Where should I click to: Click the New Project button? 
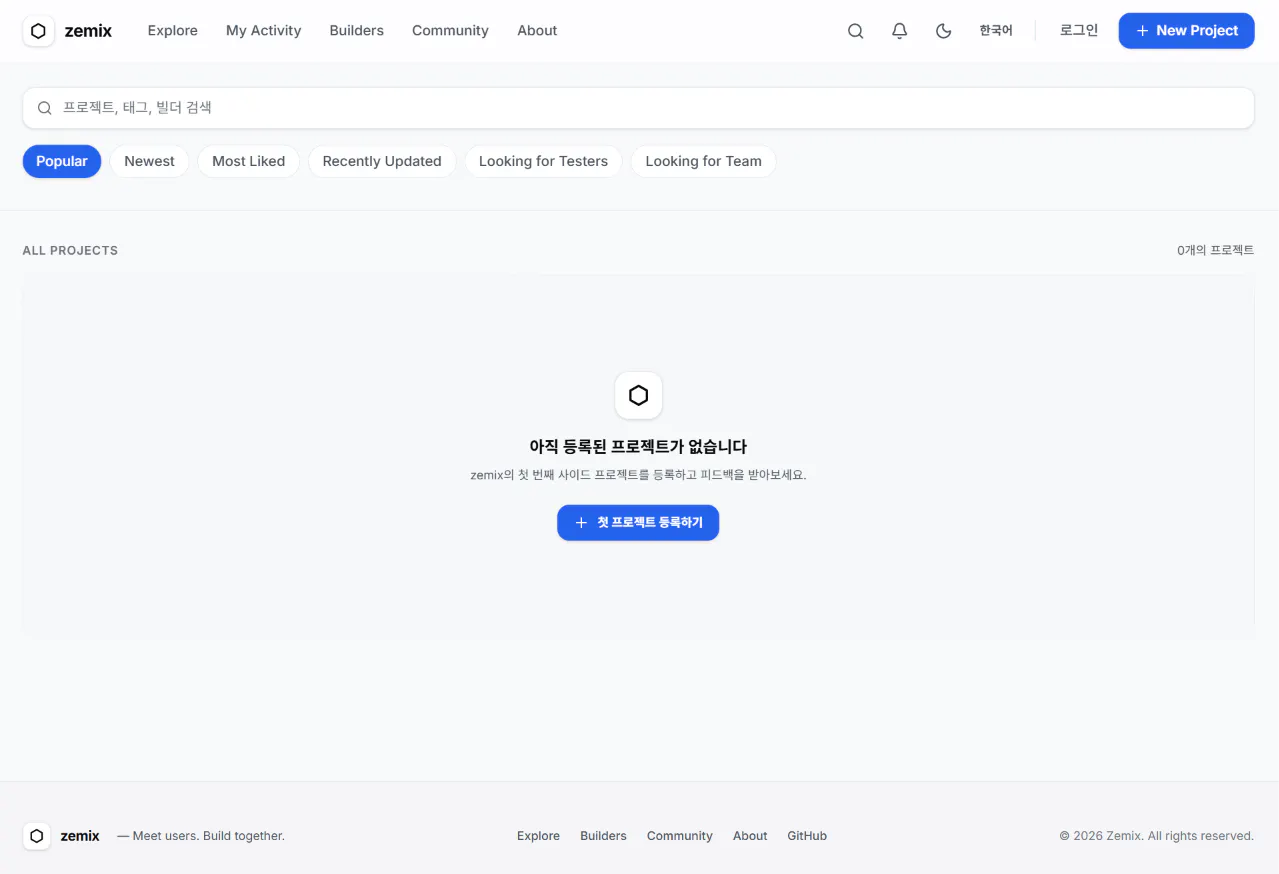(1186, 31)
